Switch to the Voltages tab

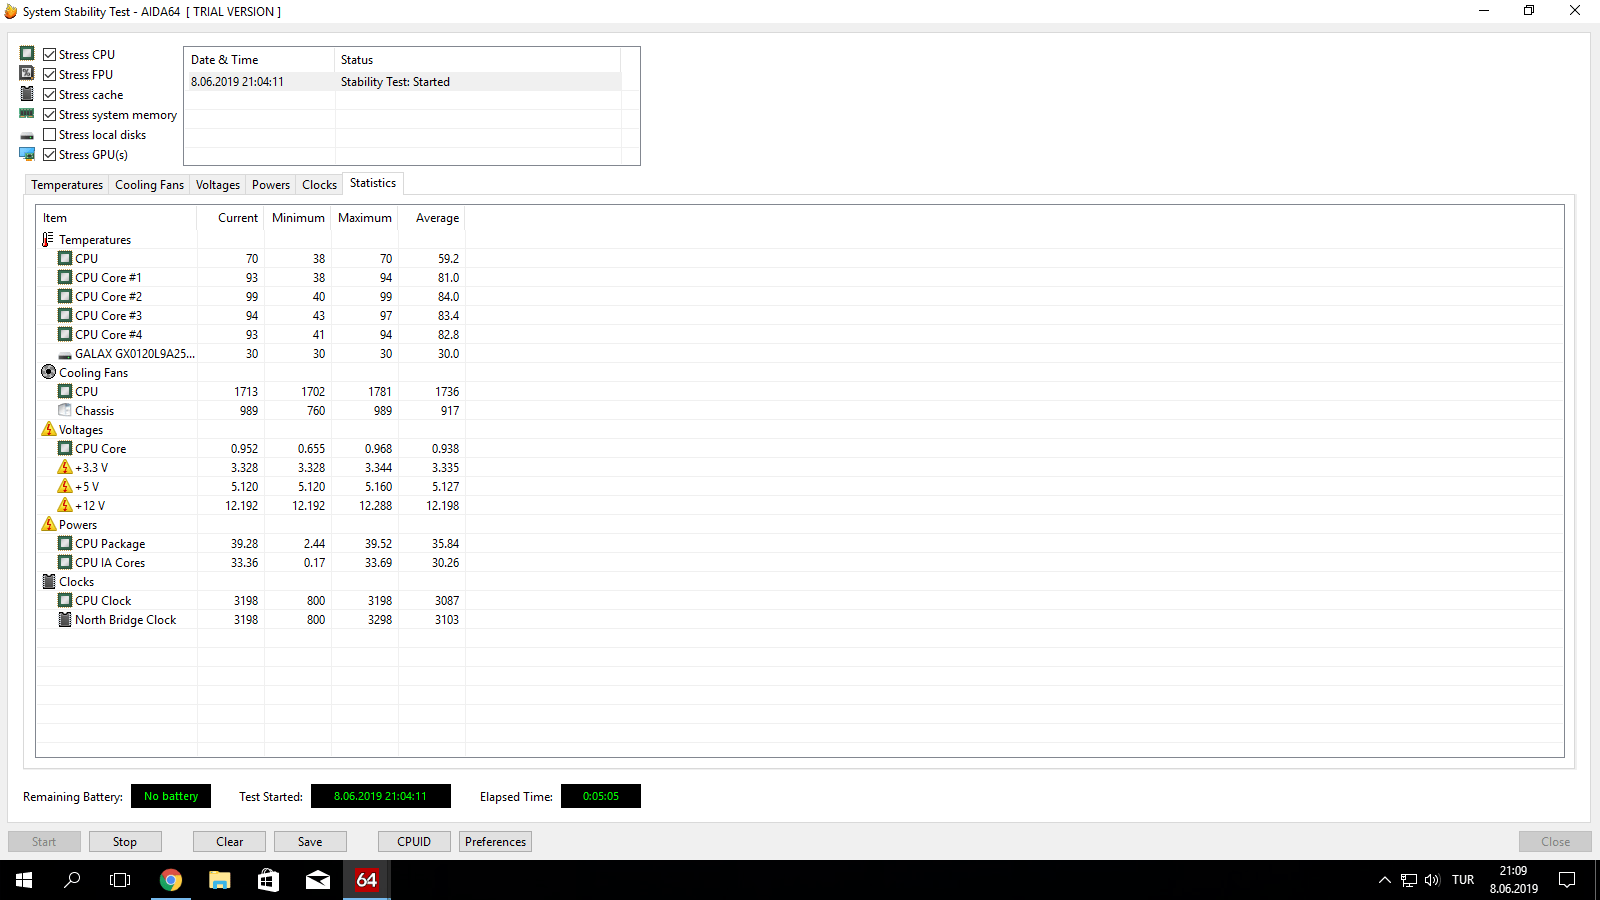pyautogui.click(x=218, y=185)
